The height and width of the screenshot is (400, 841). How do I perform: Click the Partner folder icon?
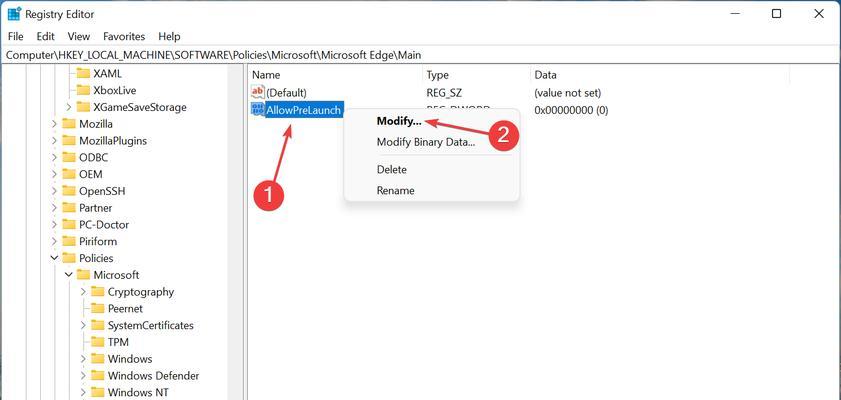tap(69, 208)
